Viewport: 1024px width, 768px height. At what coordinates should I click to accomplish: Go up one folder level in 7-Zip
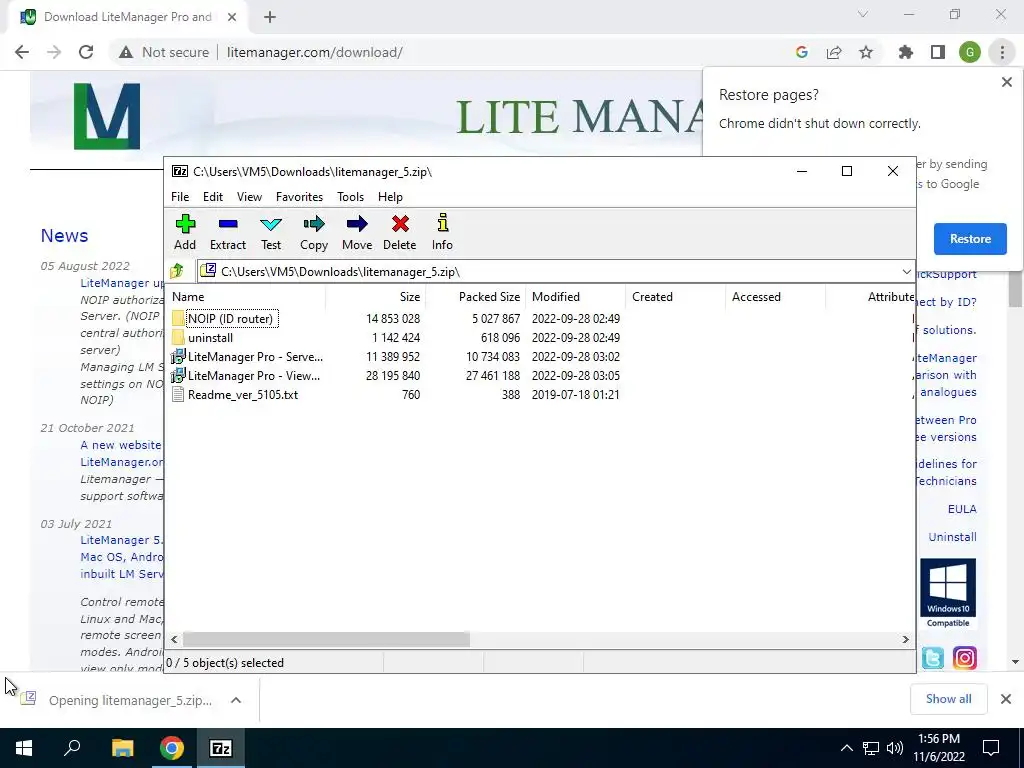(177, 271)
